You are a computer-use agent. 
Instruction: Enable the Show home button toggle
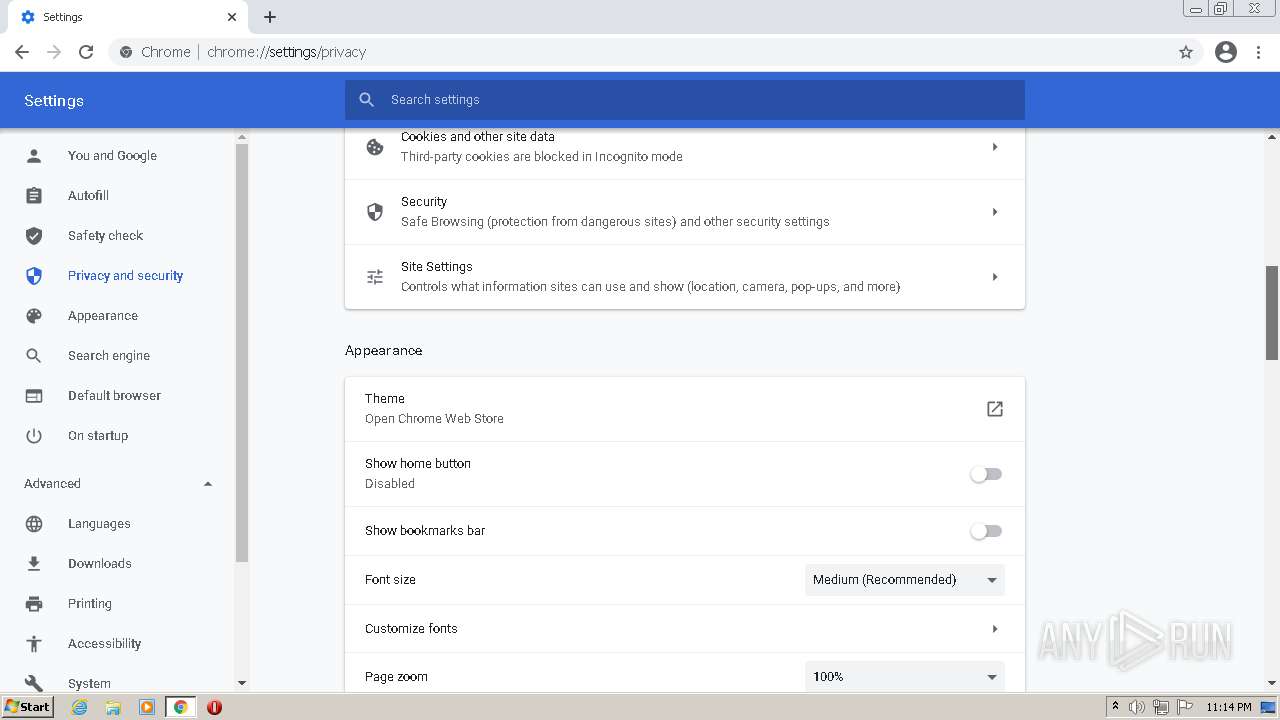point(986,474)
